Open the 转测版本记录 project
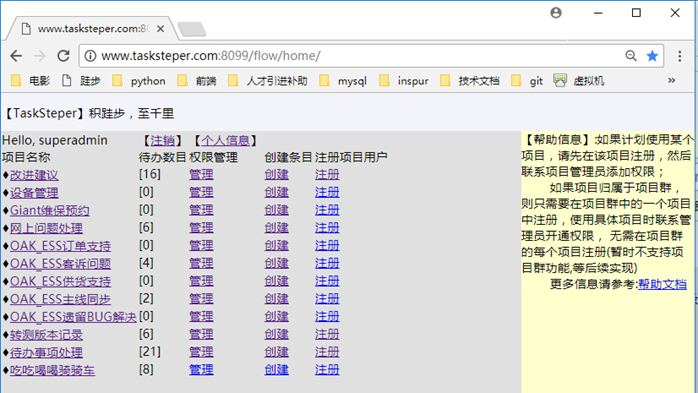 [x=46, y=335]
